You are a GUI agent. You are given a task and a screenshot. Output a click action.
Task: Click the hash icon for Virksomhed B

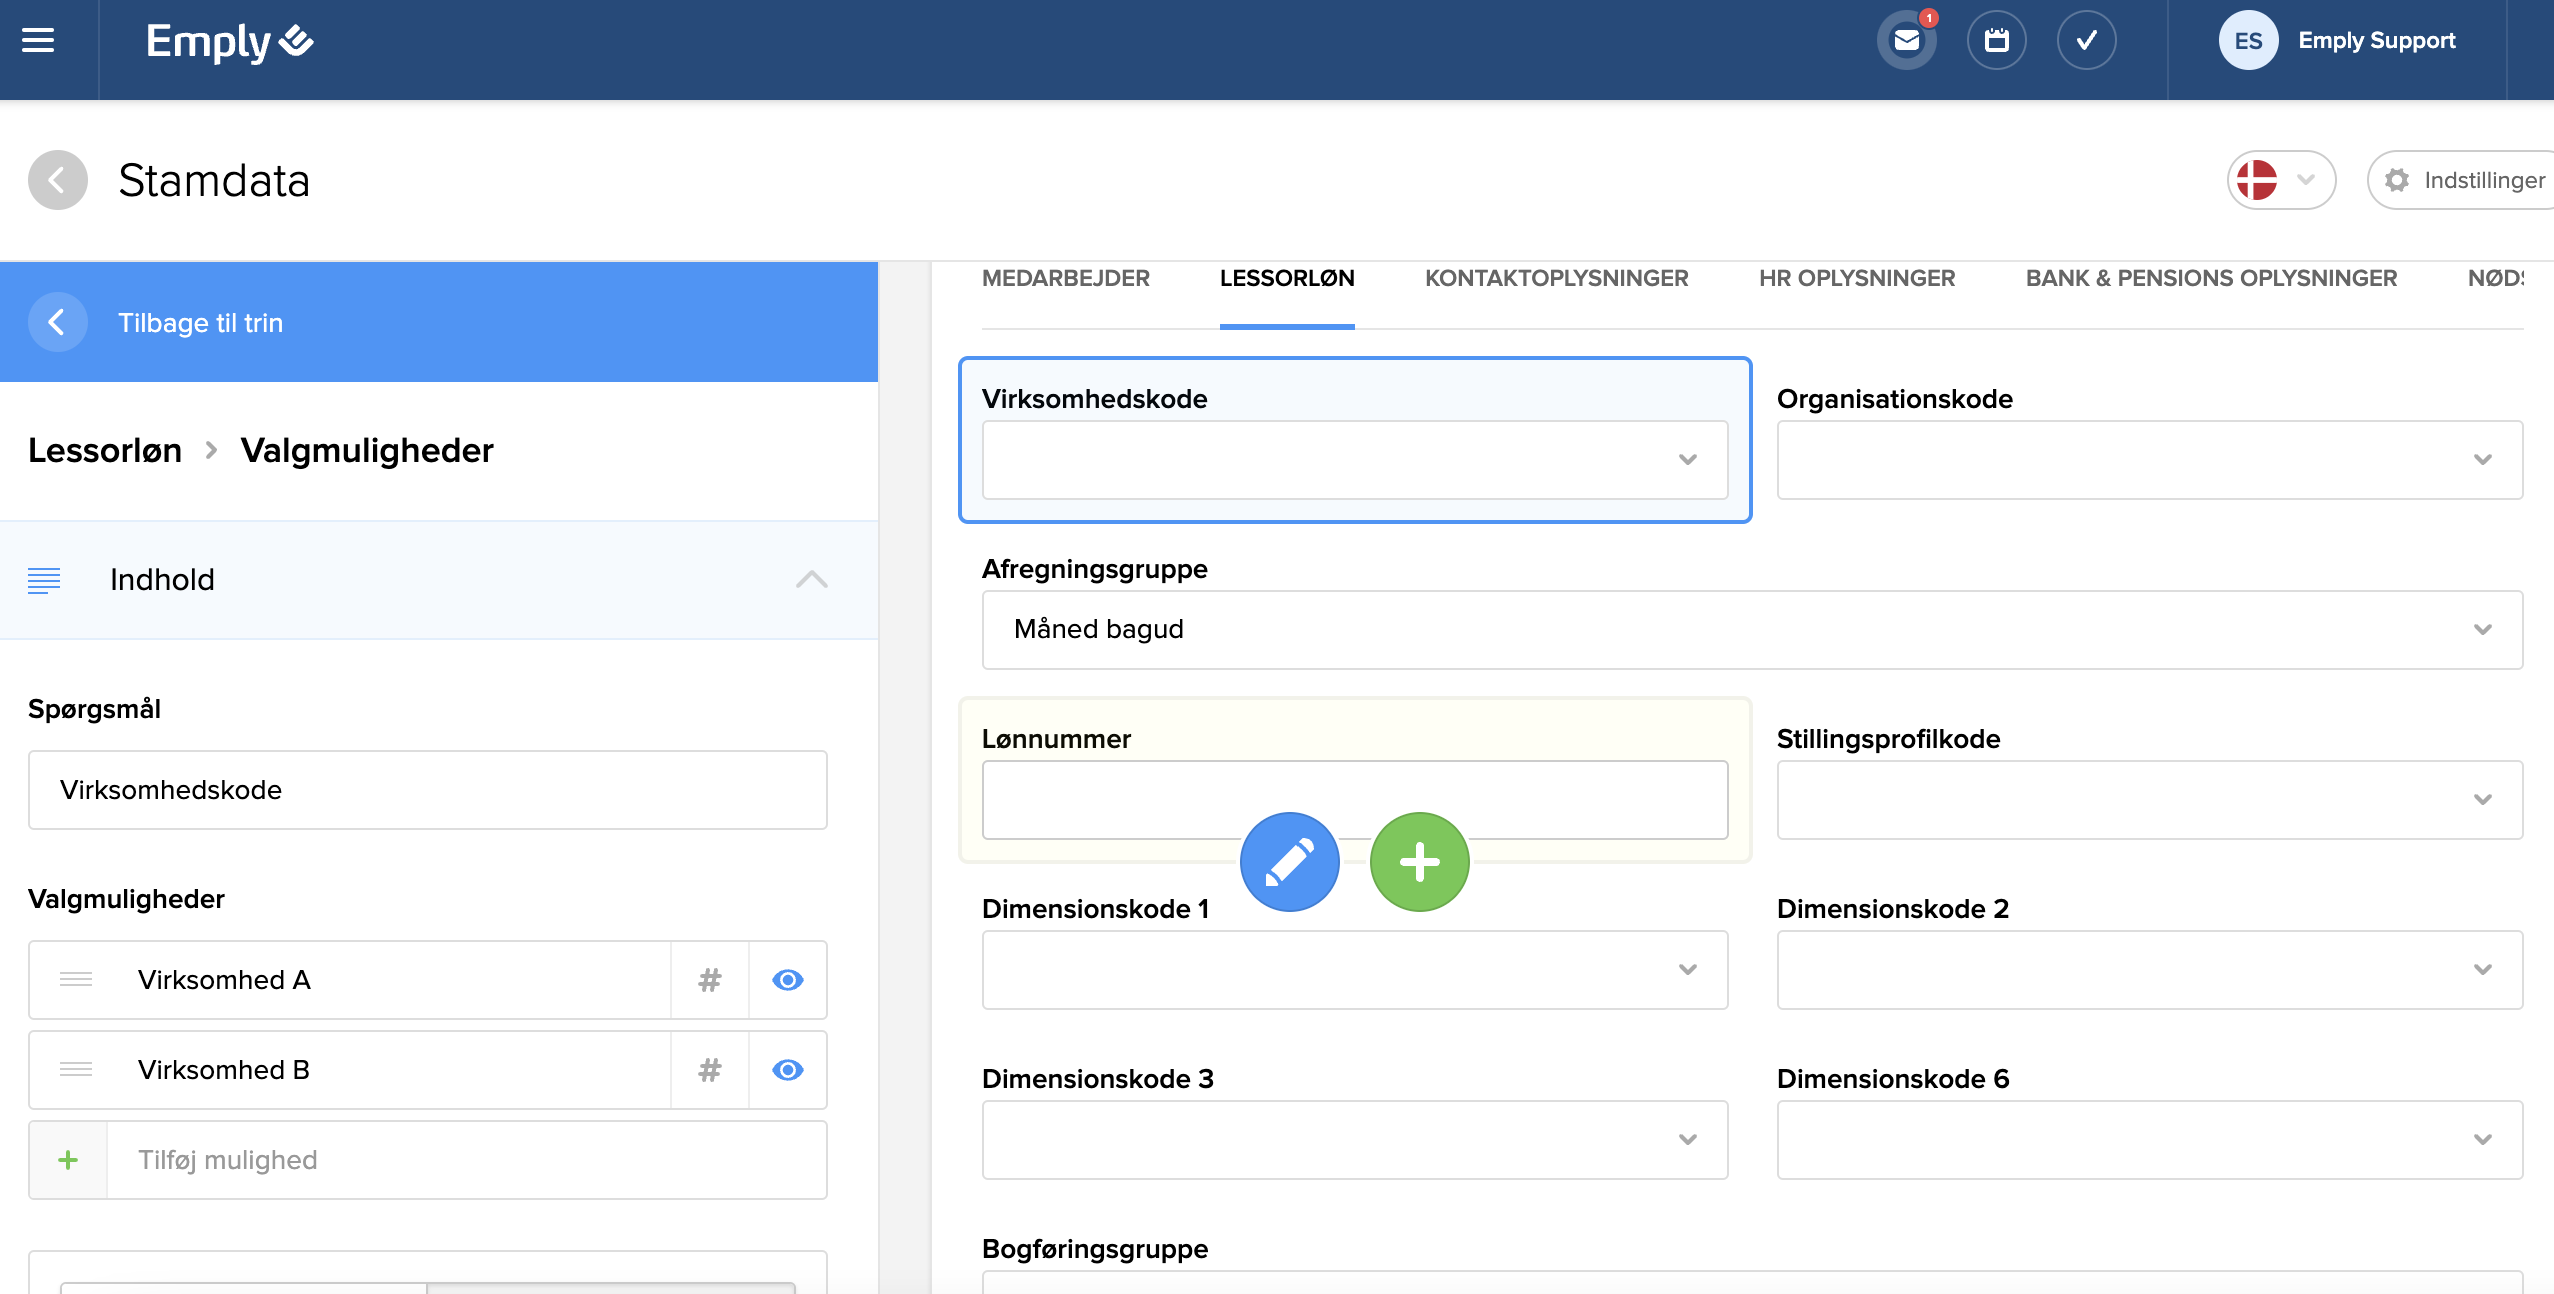(x=709, y=1070)
